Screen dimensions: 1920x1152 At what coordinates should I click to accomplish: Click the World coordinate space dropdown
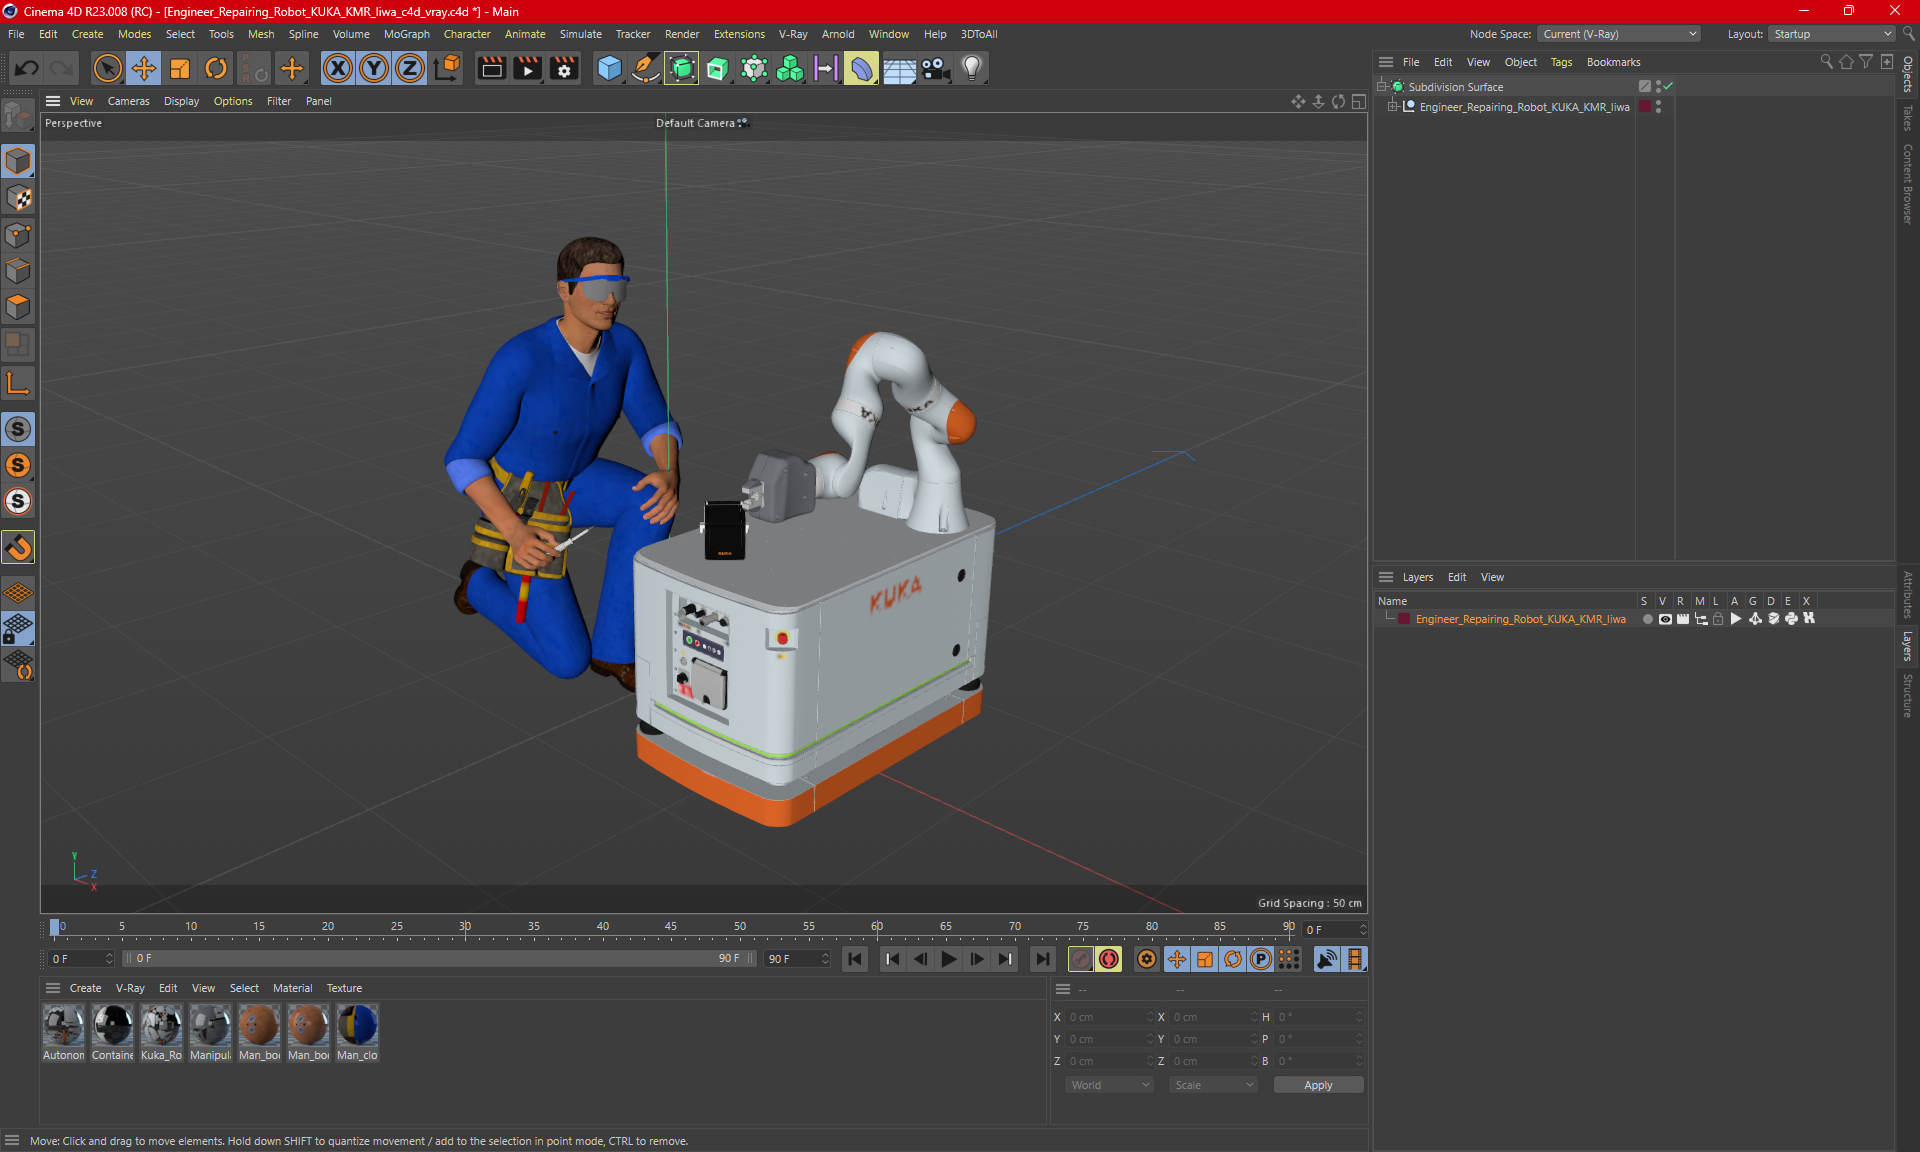coord(1108,1085)
